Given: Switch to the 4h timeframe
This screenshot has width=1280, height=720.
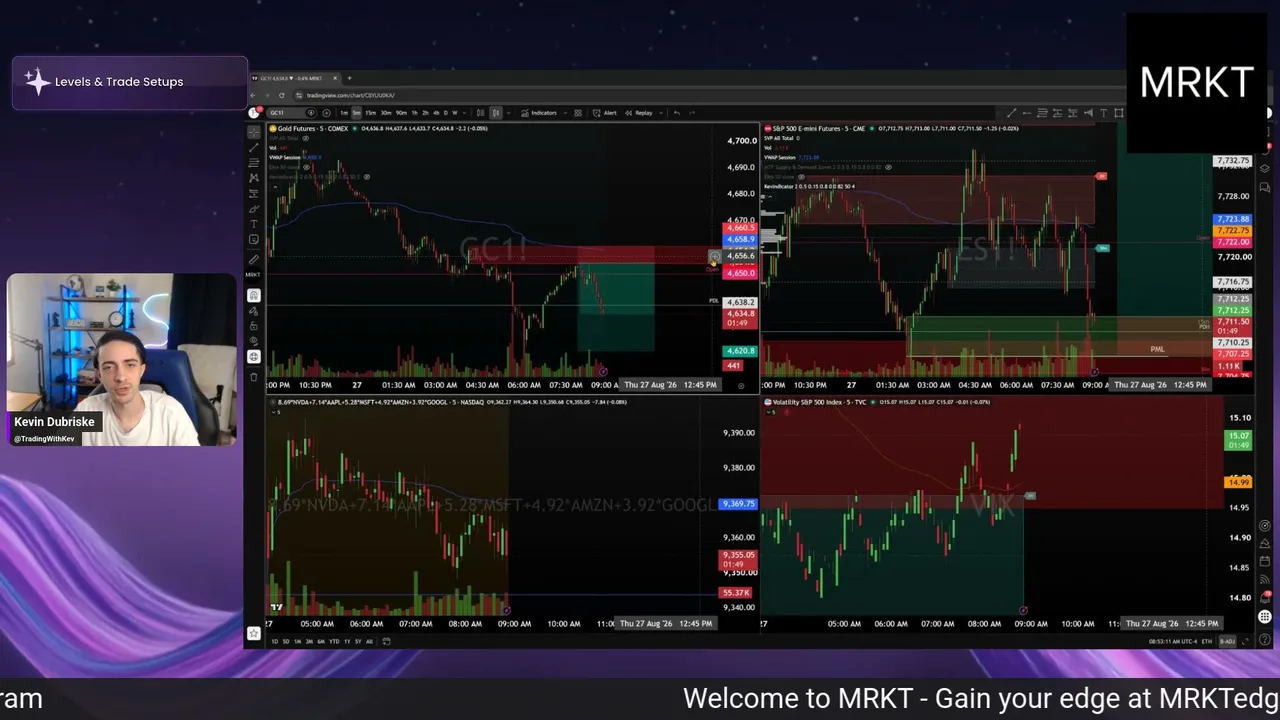Looking at the screenshot, I should [x=436, y=113].
